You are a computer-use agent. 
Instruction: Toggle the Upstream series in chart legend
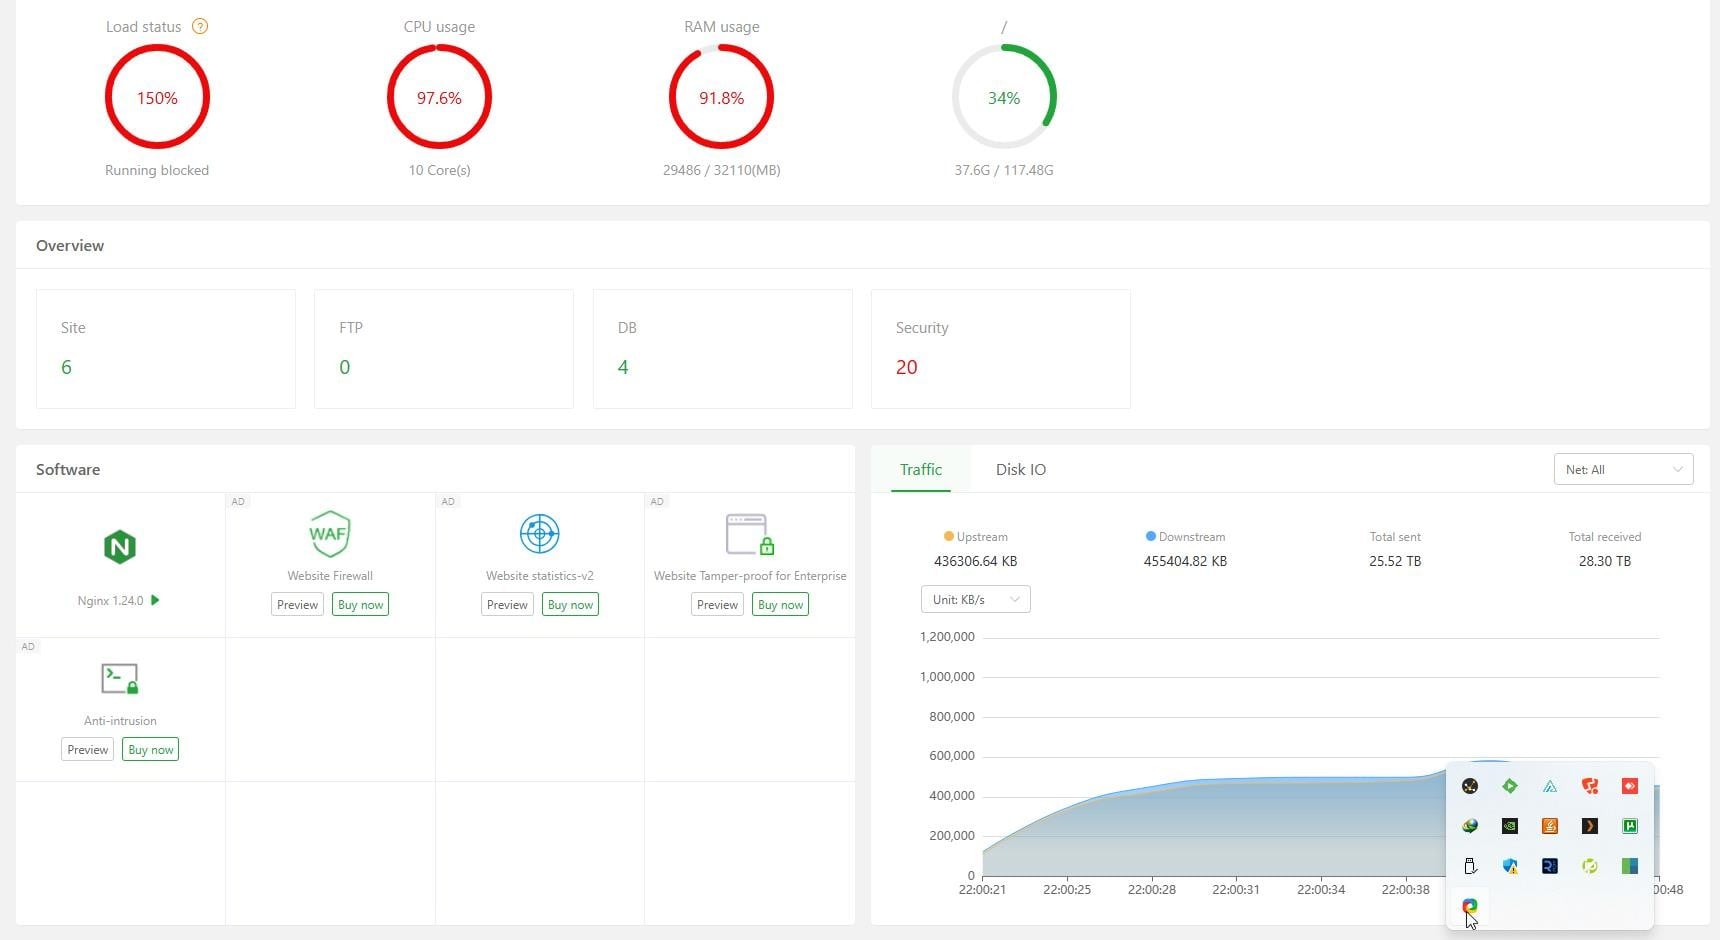(975, 537)
